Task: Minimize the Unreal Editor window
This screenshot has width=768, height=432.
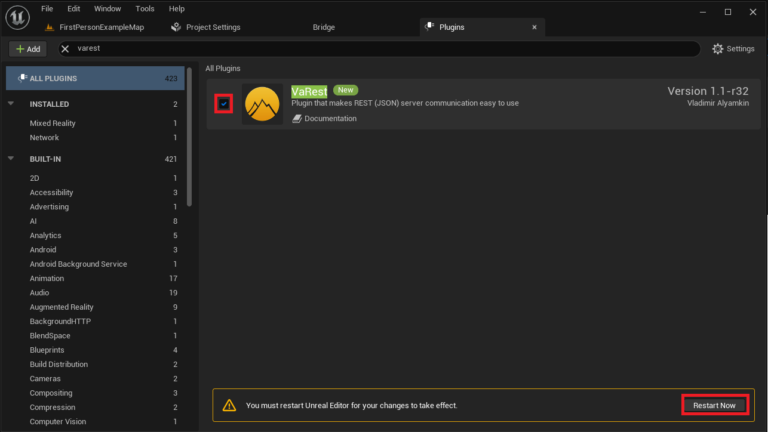Action: (x=703, y=12)
